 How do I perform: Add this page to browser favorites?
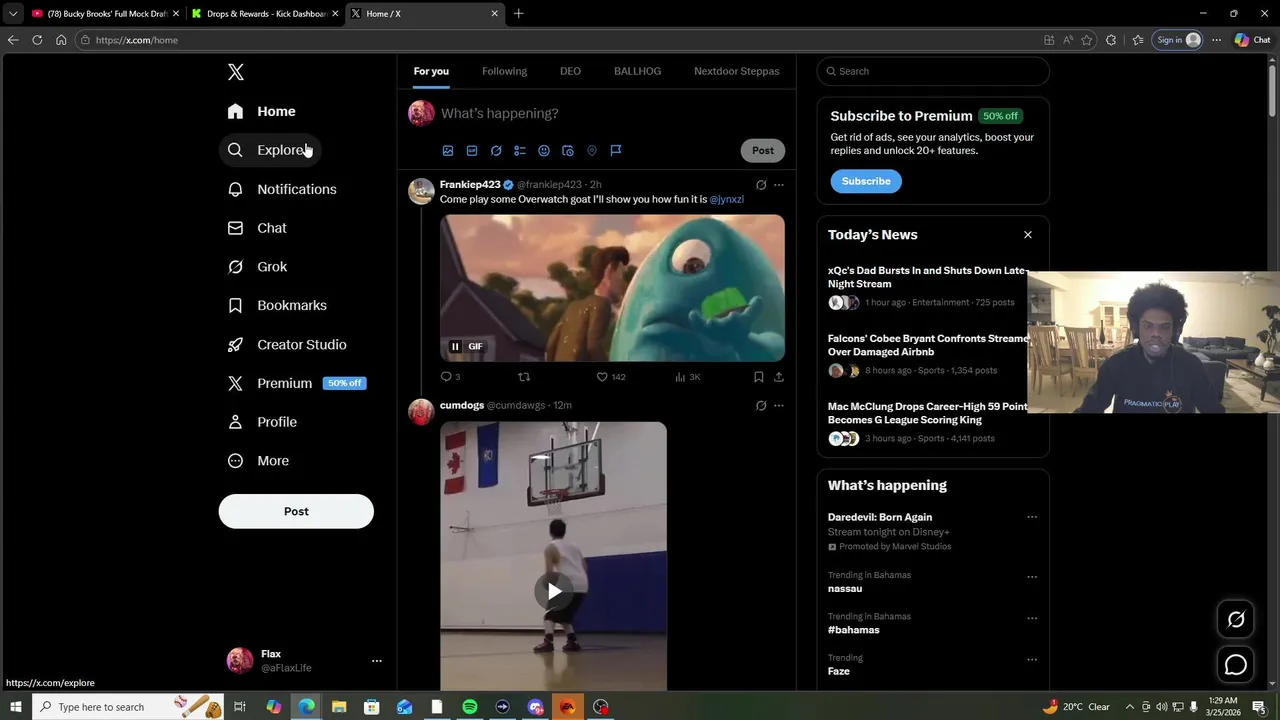[x=1087, y=40]
